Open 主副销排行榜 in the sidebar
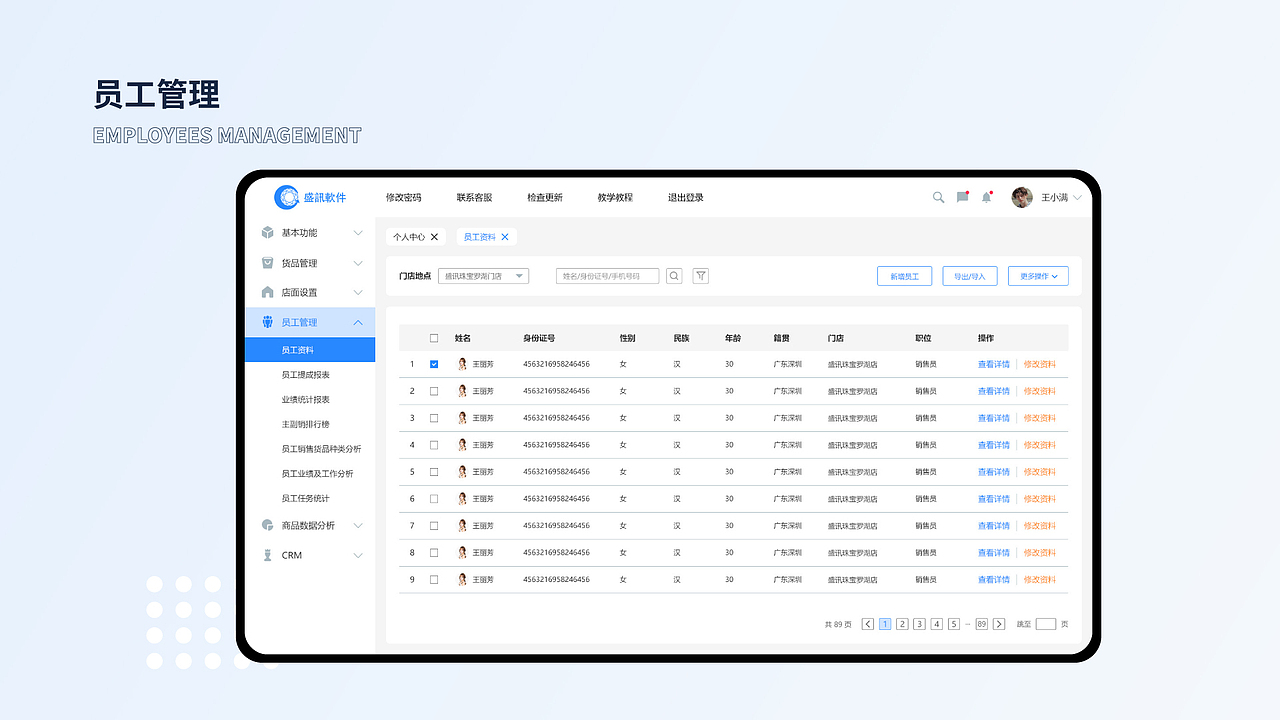Viewport: 1280px width, 720px height. [x=305, y=425]
